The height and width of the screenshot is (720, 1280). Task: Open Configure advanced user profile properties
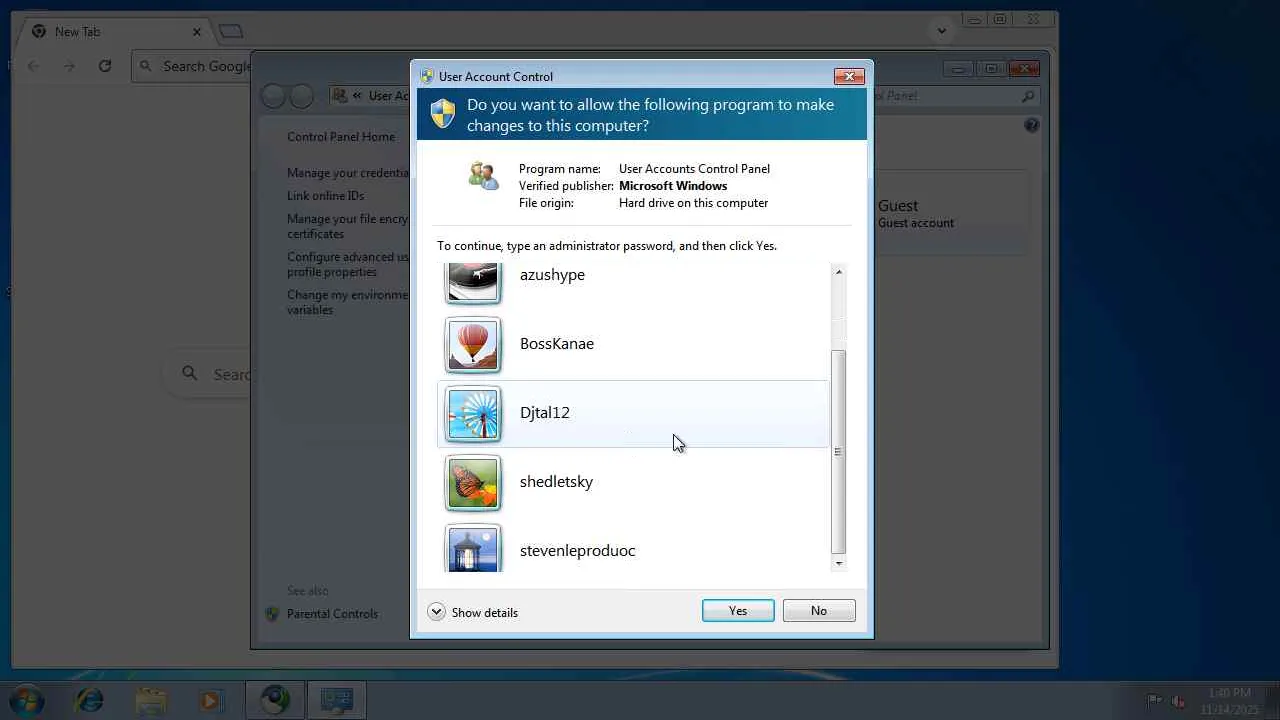click(x=348, y=264)
